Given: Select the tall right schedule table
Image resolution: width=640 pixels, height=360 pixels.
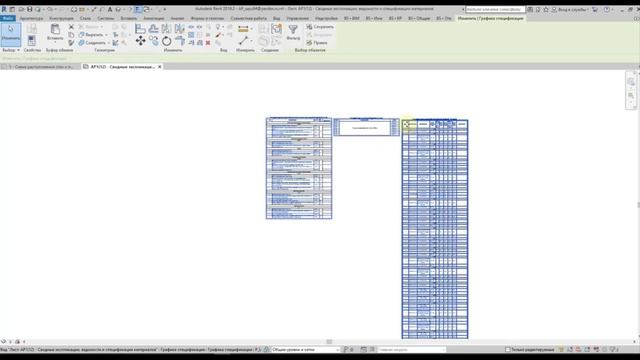Looking at the screenshot, I should pyautogui.click(x=435, y=229).
